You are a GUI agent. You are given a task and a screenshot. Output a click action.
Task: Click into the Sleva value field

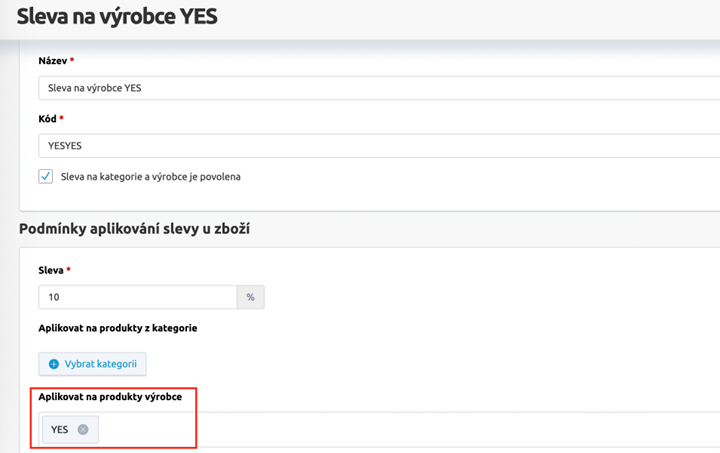(x=137, y=297)
